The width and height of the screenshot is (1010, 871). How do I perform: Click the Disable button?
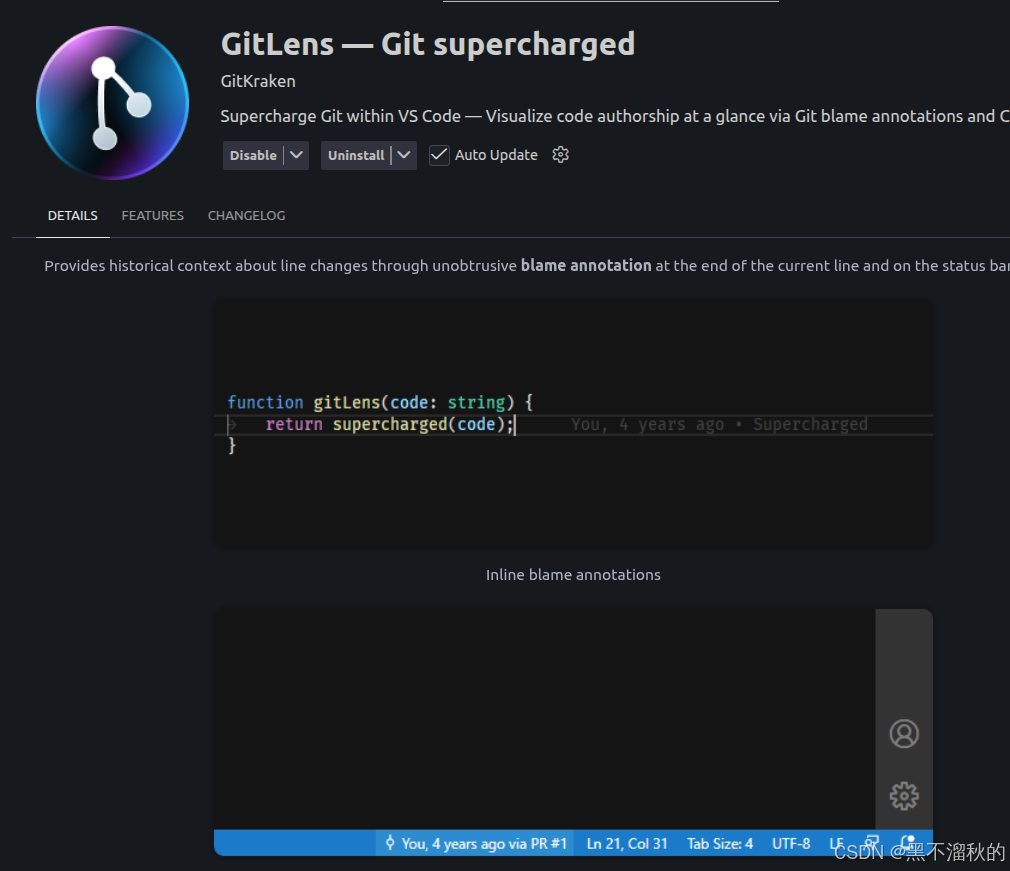(253, 155)
